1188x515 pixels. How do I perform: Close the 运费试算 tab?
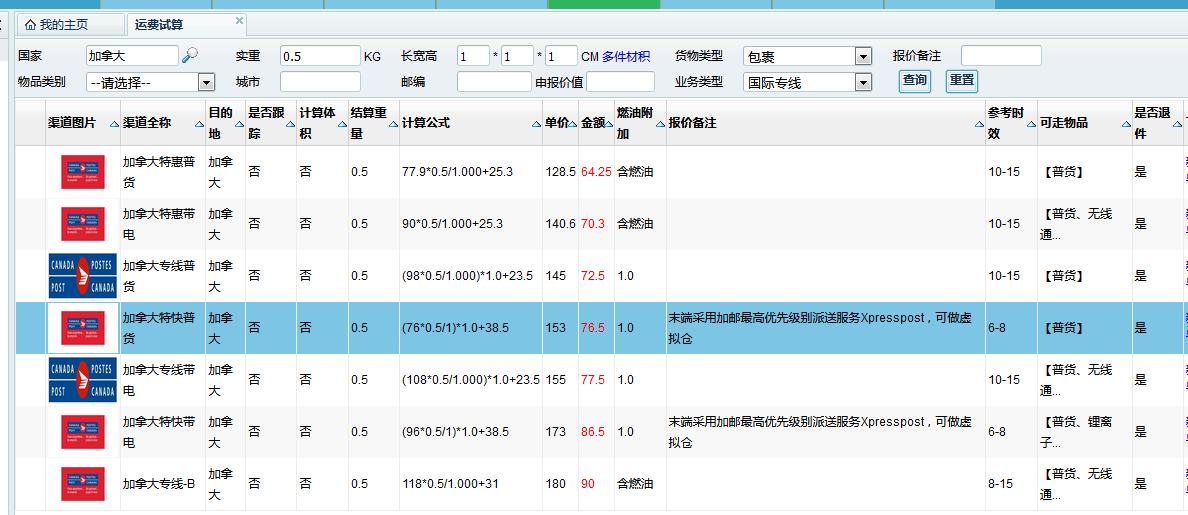pyautogui.click(x=239, y=20)
